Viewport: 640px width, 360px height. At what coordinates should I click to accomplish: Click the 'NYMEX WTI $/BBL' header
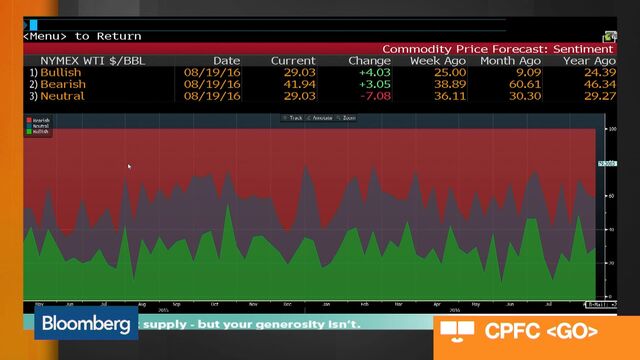93,61
